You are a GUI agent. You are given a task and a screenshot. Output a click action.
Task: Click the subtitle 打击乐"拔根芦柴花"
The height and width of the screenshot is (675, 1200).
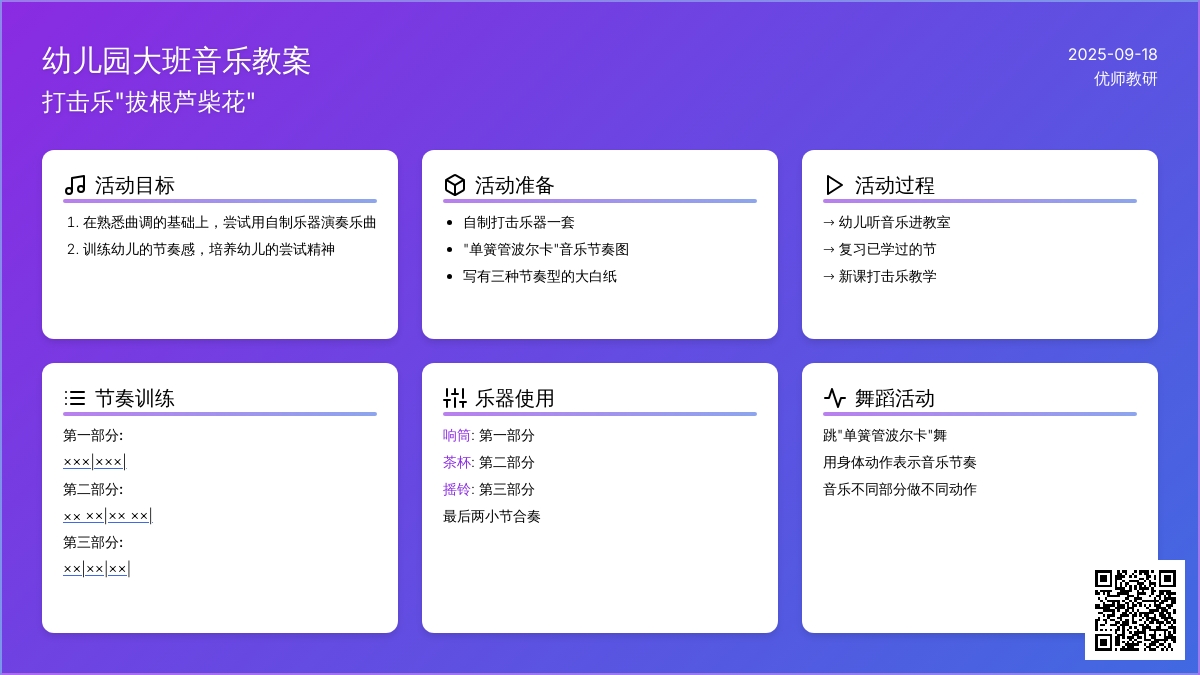(149, 102)
